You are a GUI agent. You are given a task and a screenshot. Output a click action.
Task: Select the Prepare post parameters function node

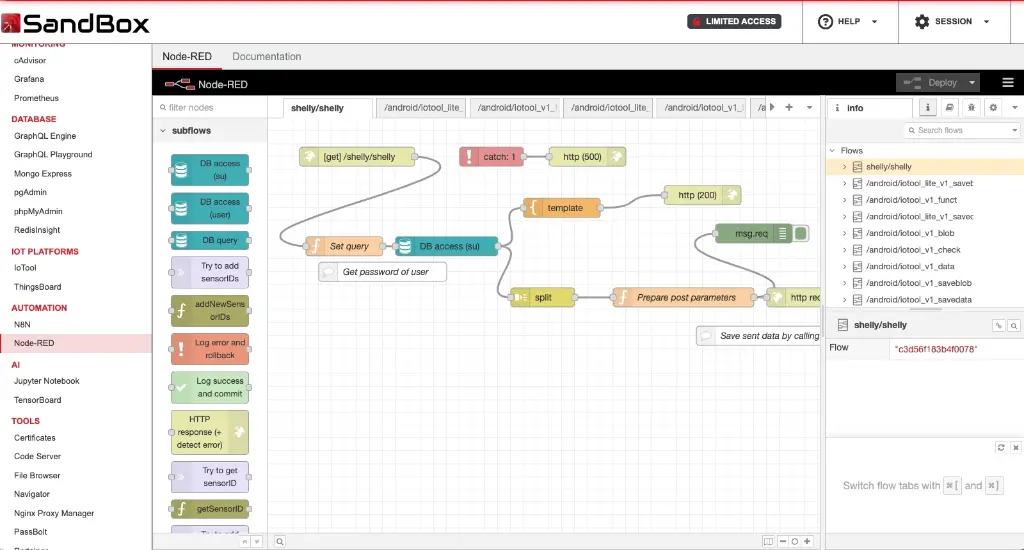[x=684, y=297]
